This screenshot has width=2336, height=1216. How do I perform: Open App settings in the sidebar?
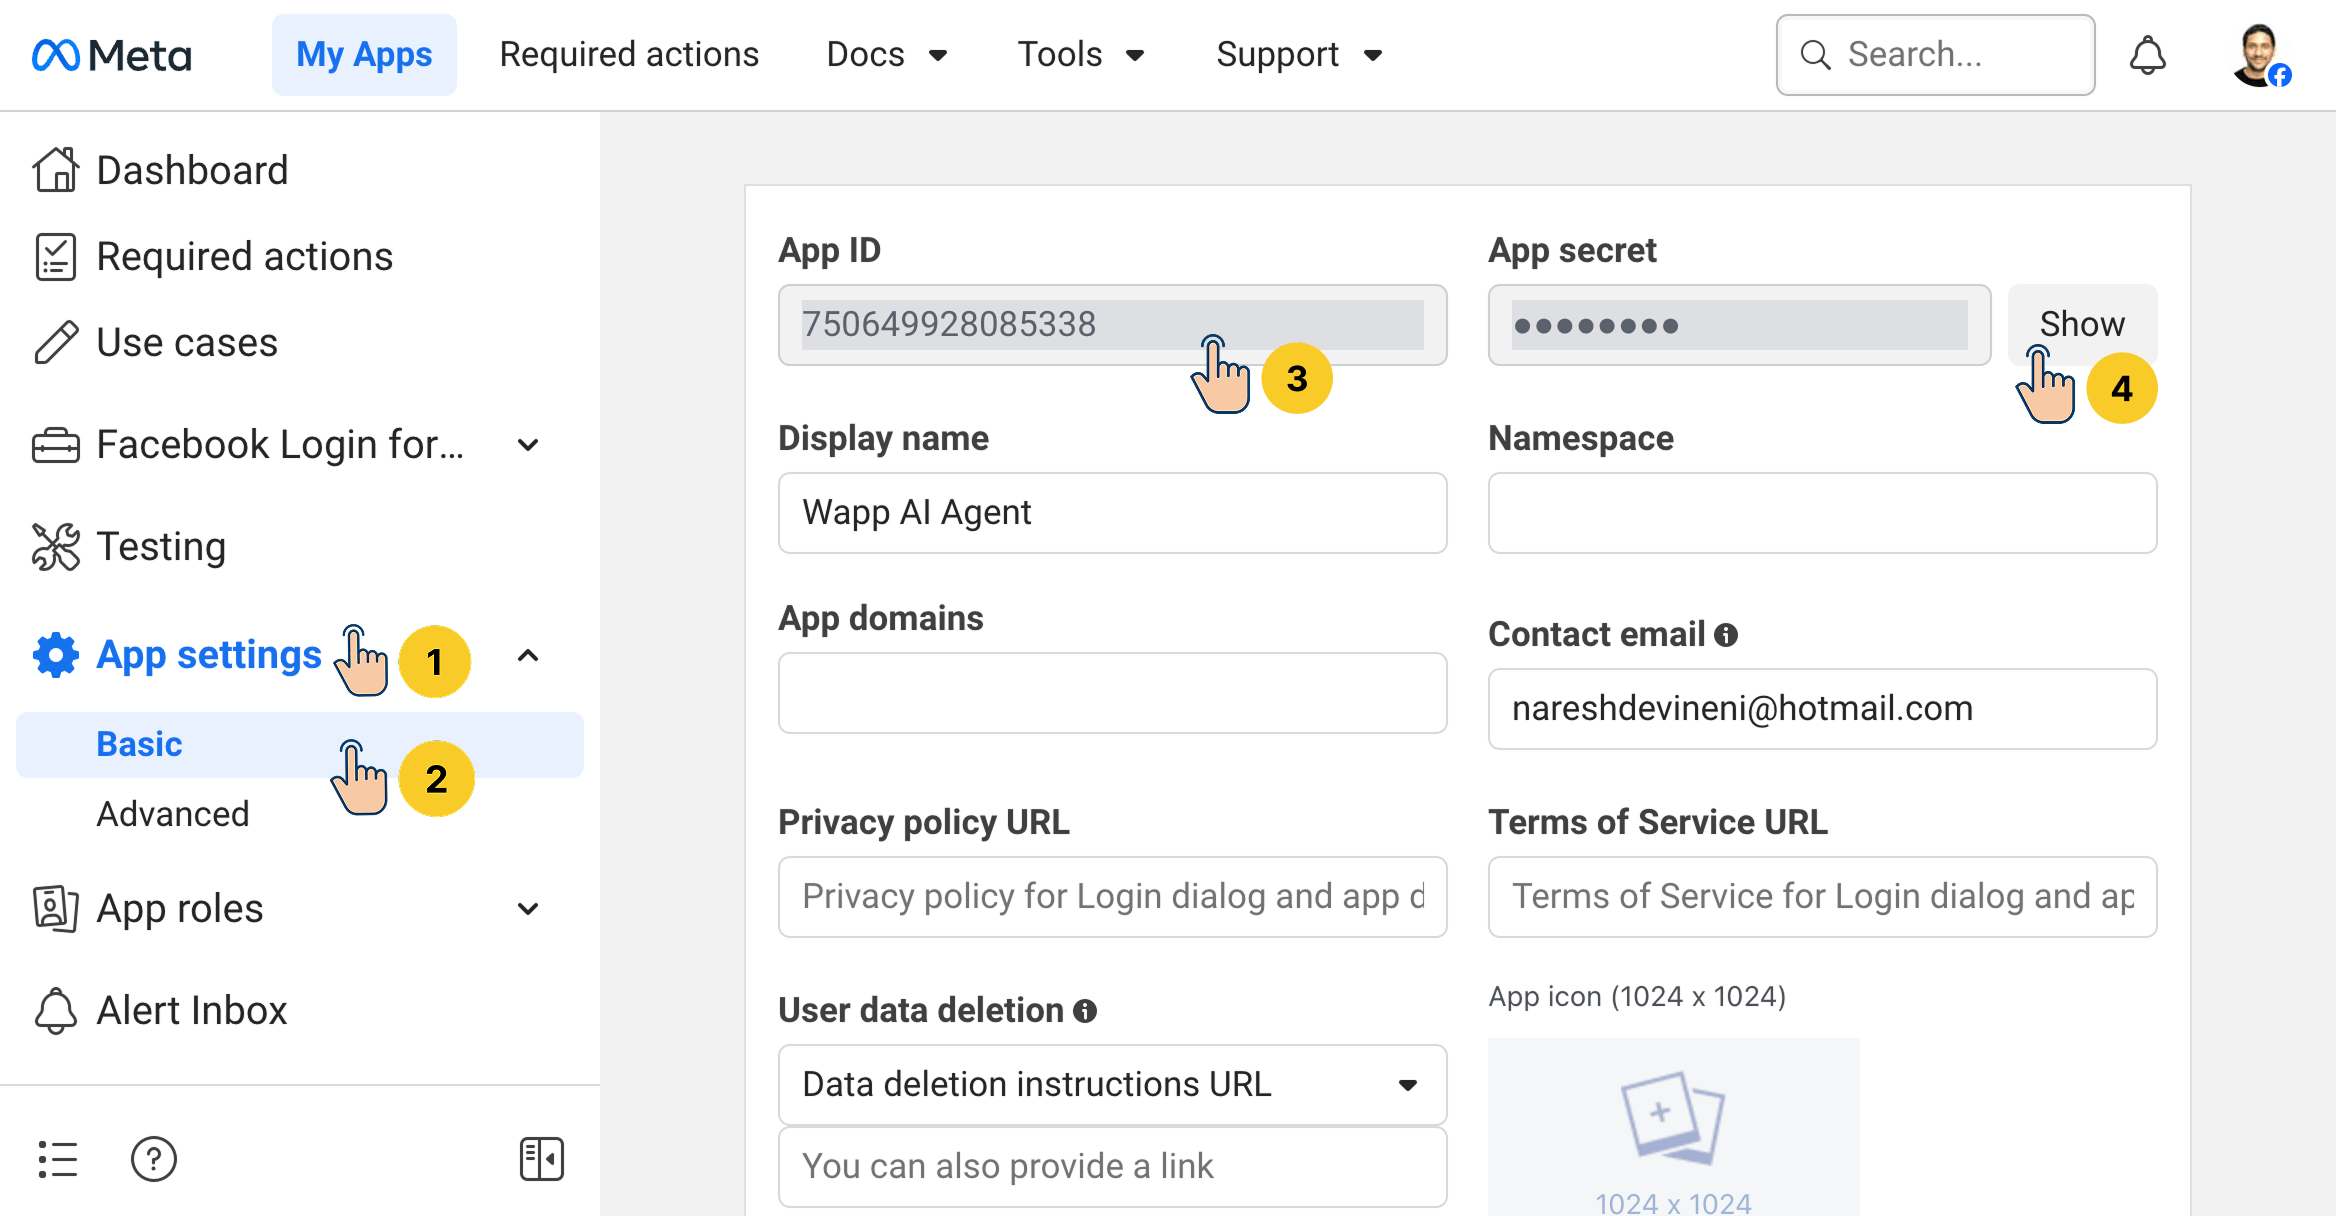pos(209,655)
